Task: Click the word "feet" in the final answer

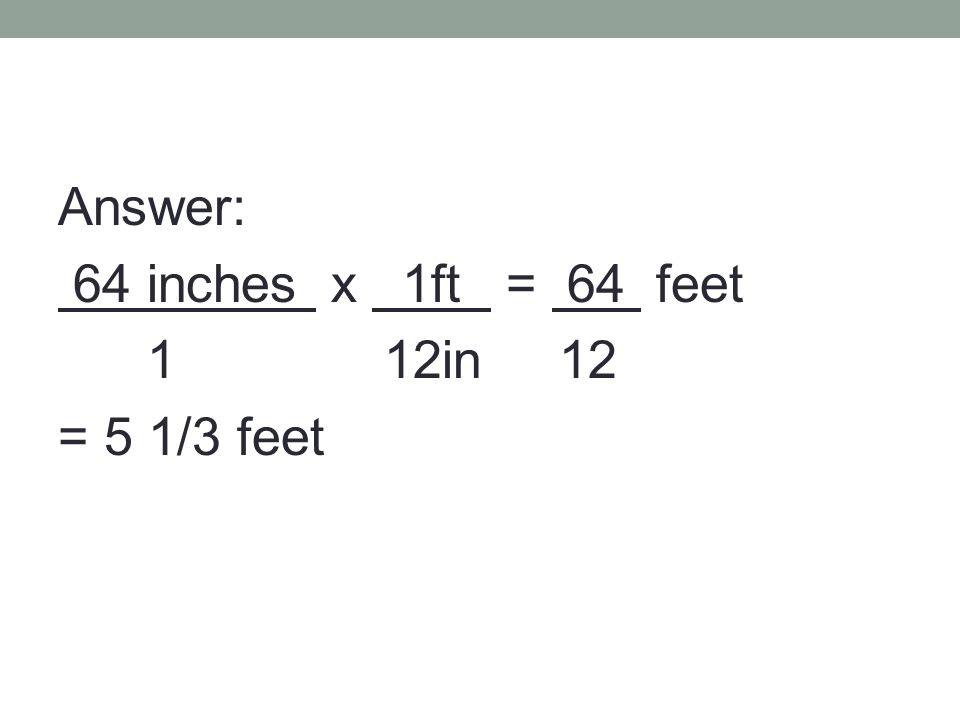Action: (280, 436)
